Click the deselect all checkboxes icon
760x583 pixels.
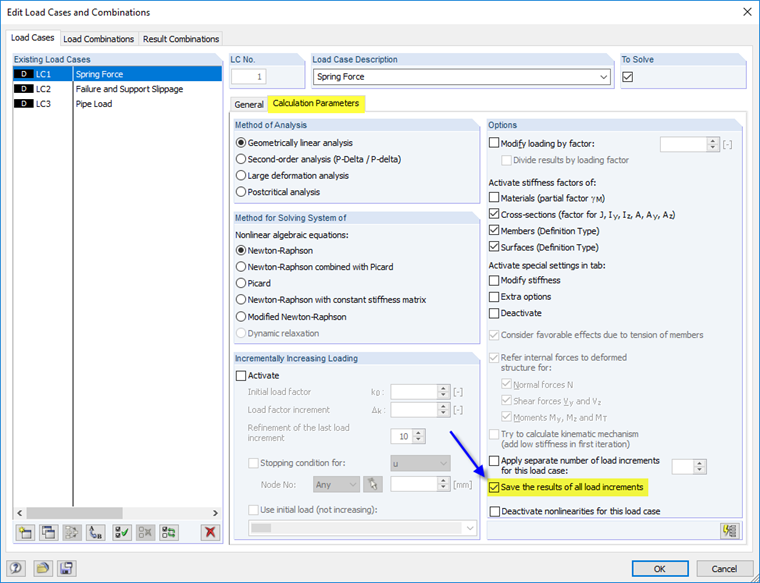[x=145, y=533]
